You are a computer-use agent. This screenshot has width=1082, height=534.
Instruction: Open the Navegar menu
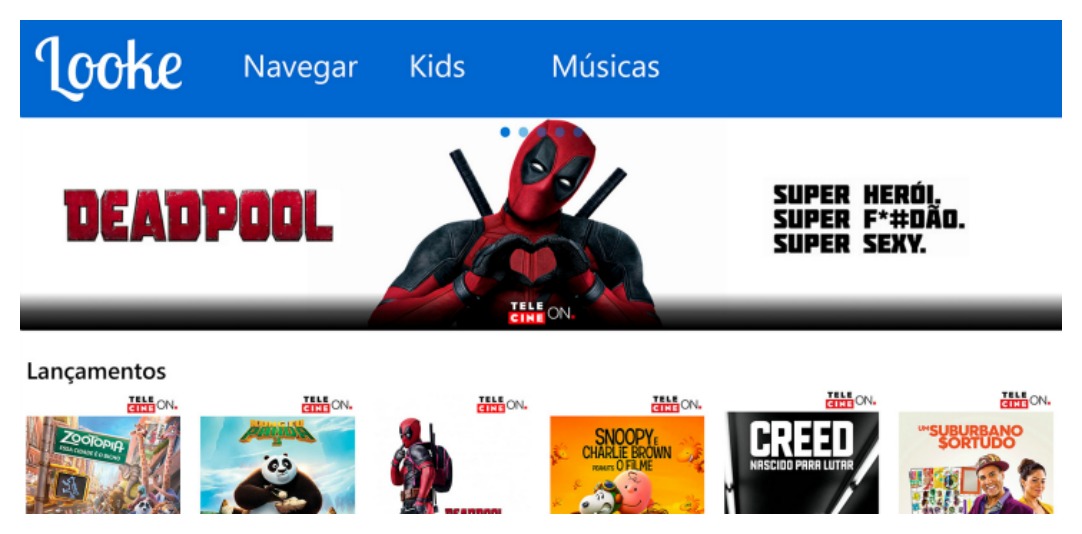[x=300, y=67]
